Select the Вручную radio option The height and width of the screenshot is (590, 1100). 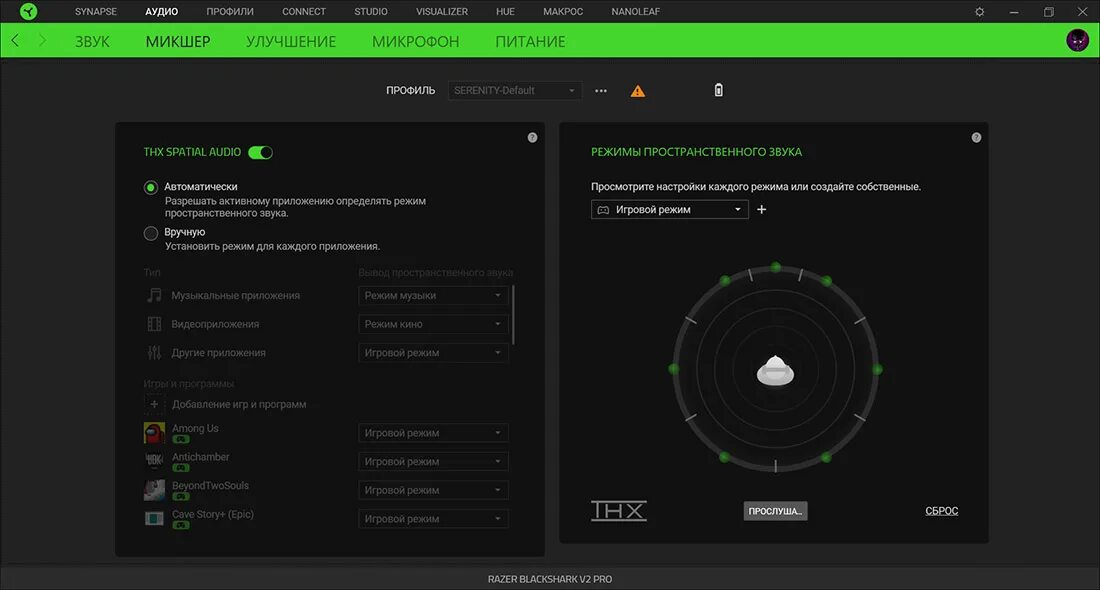151,234
